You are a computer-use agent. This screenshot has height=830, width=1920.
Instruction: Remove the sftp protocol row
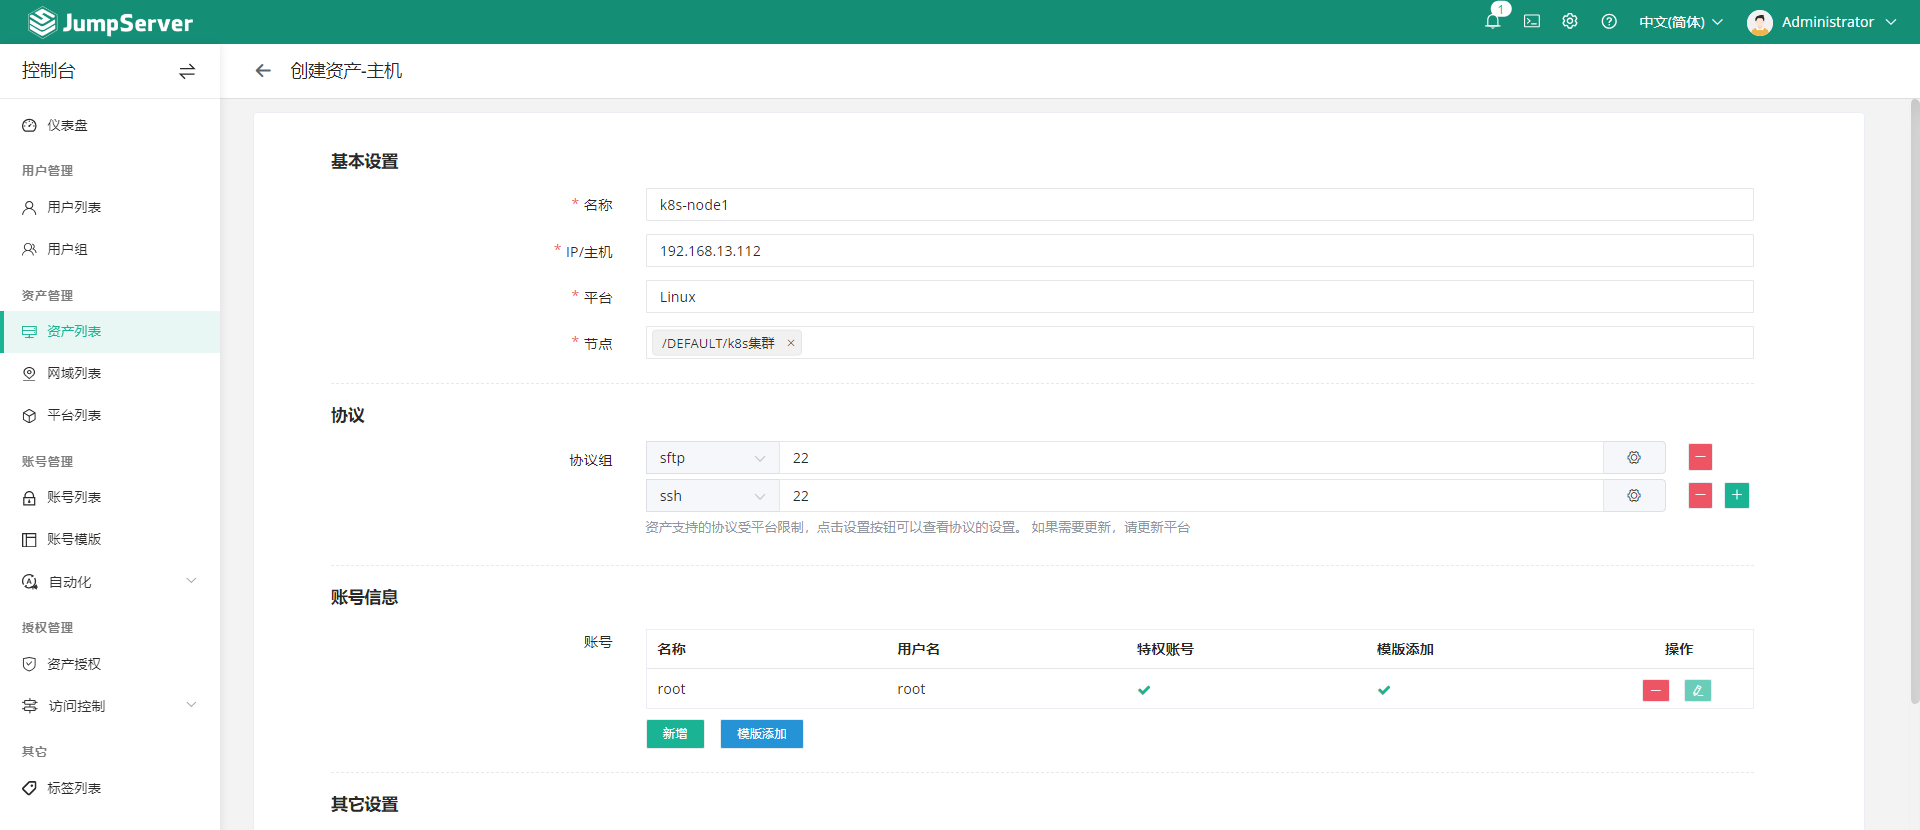[1700, 457]
